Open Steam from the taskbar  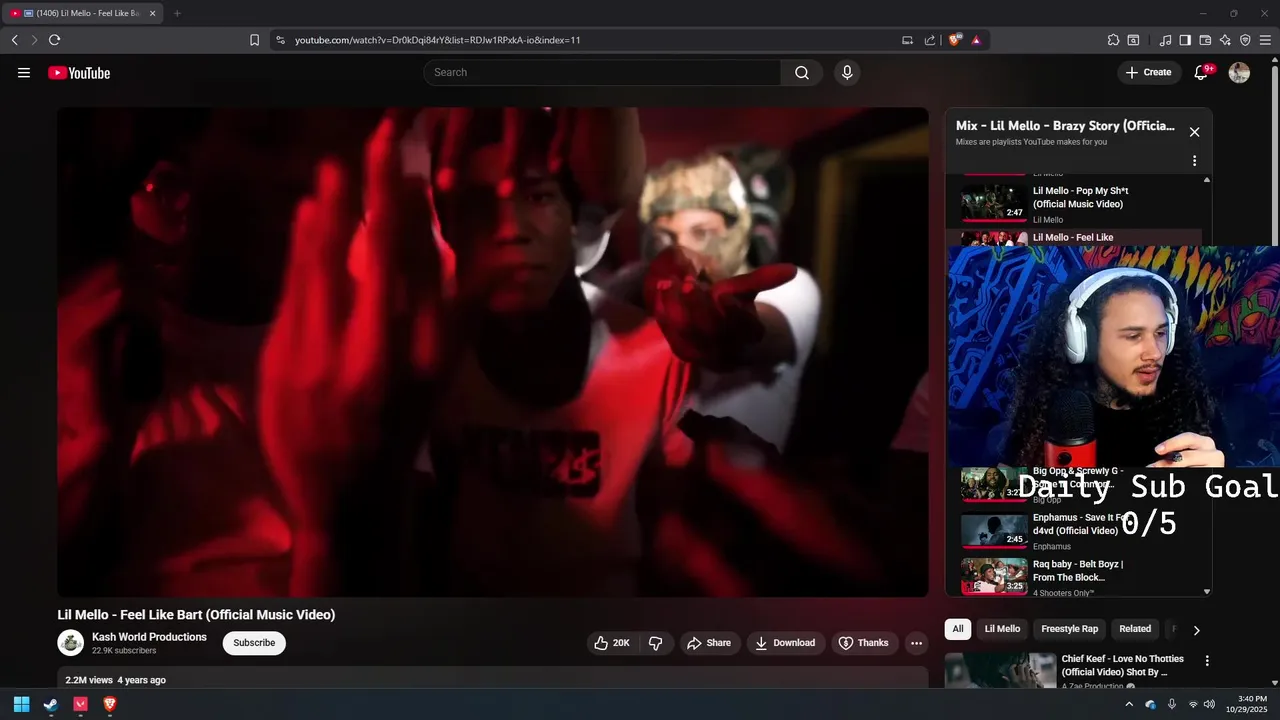(x=51, y=704)
